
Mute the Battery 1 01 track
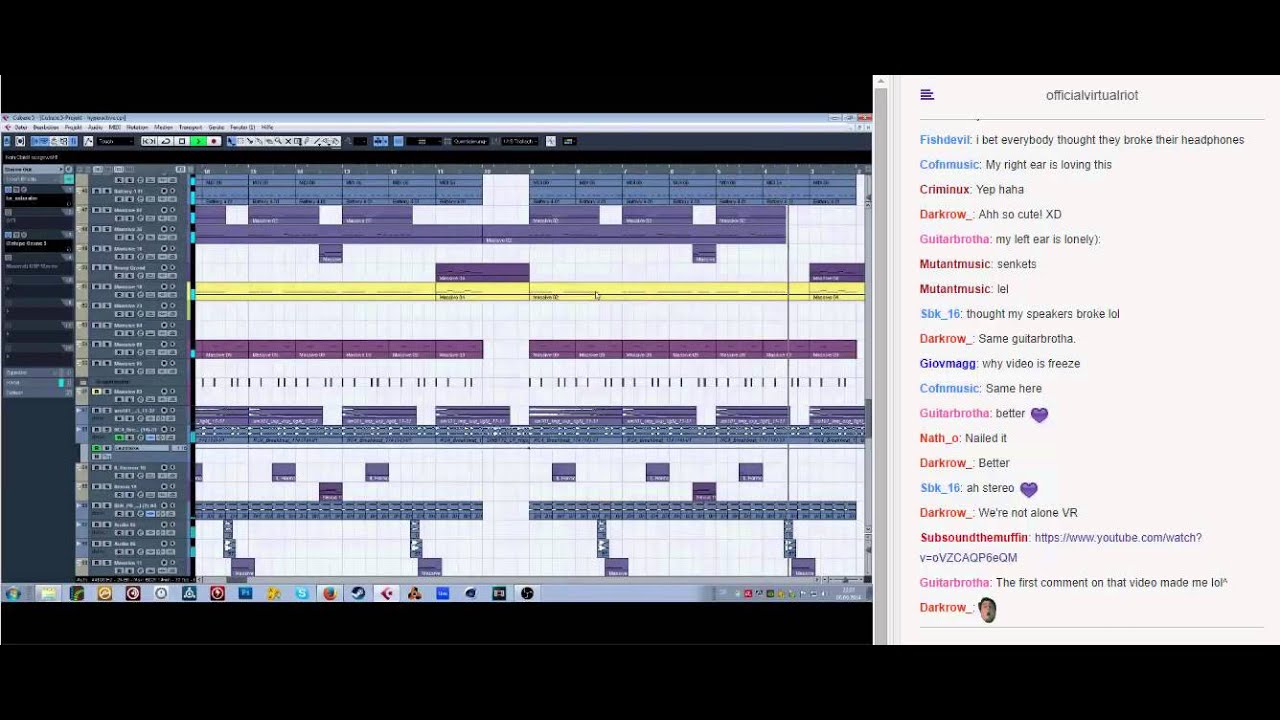pos(97,191)
